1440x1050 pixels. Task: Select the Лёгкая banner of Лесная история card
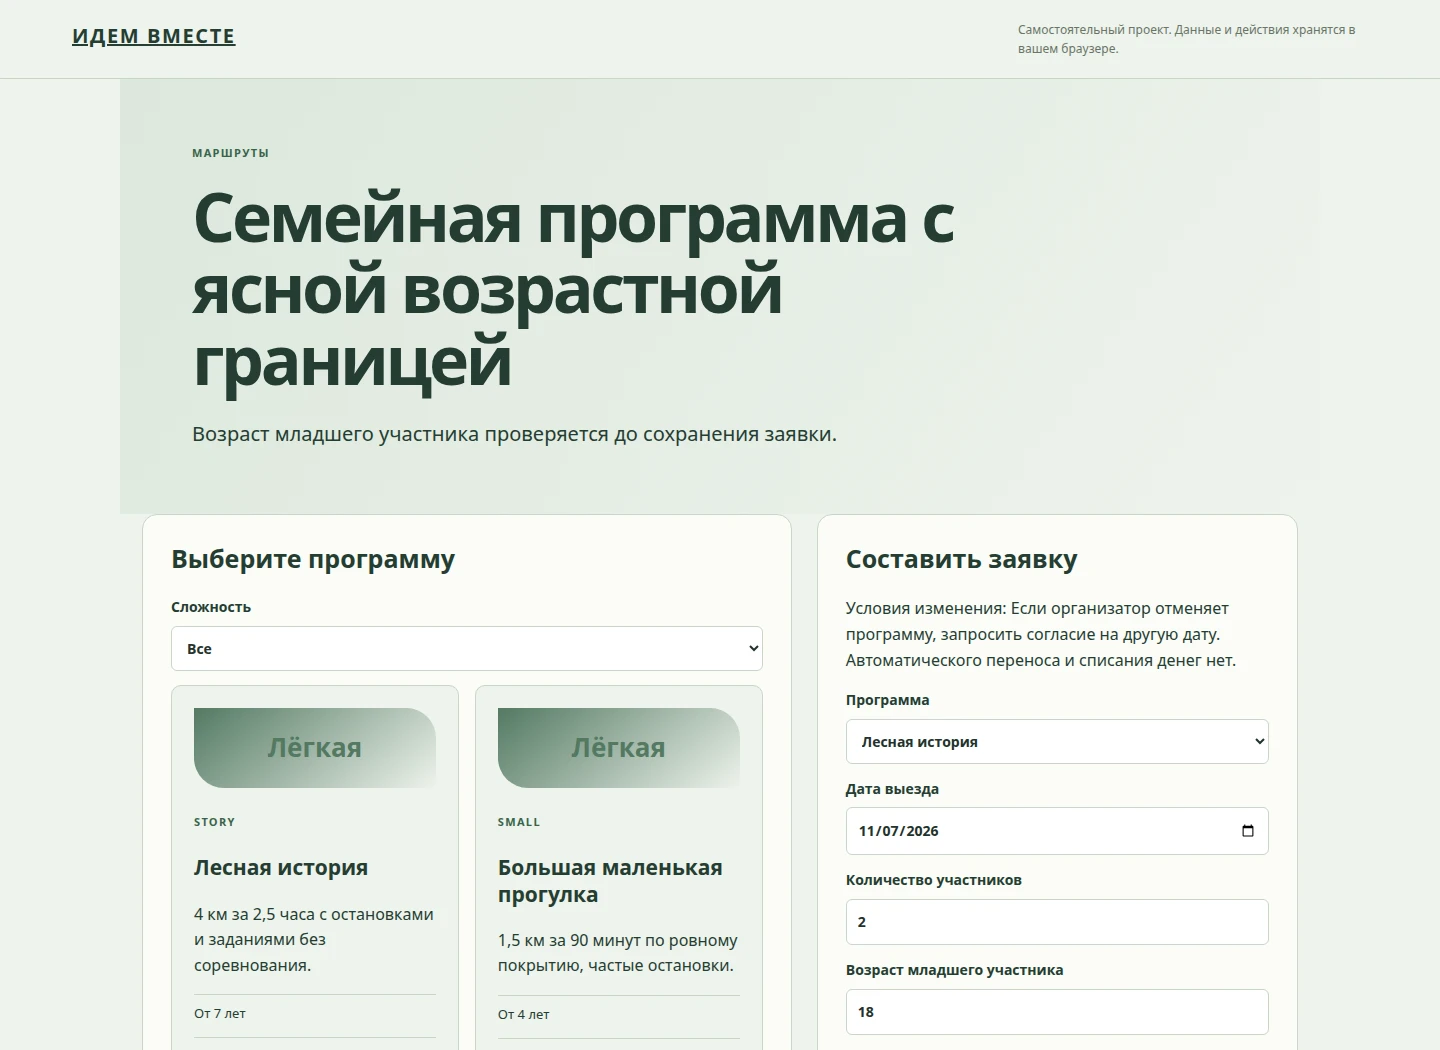point(315,748)
